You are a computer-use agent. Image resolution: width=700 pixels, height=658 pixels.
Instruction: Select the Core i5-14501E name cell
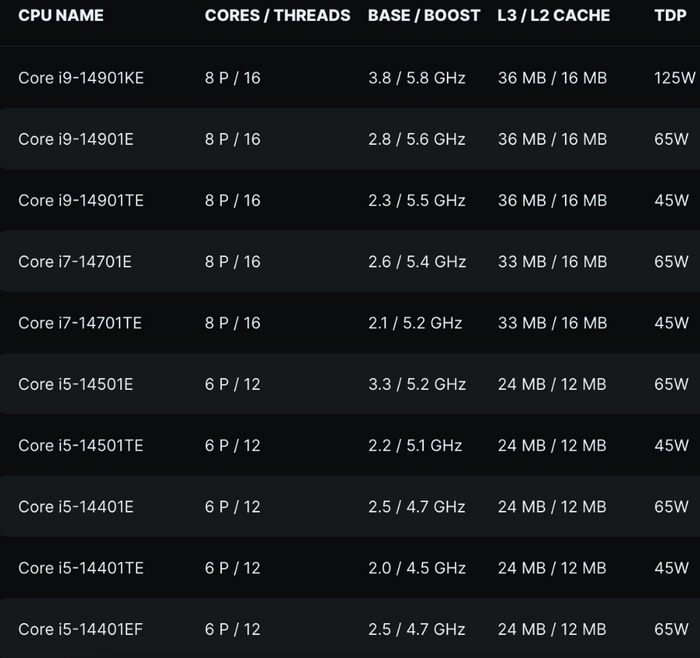[76, 384]
